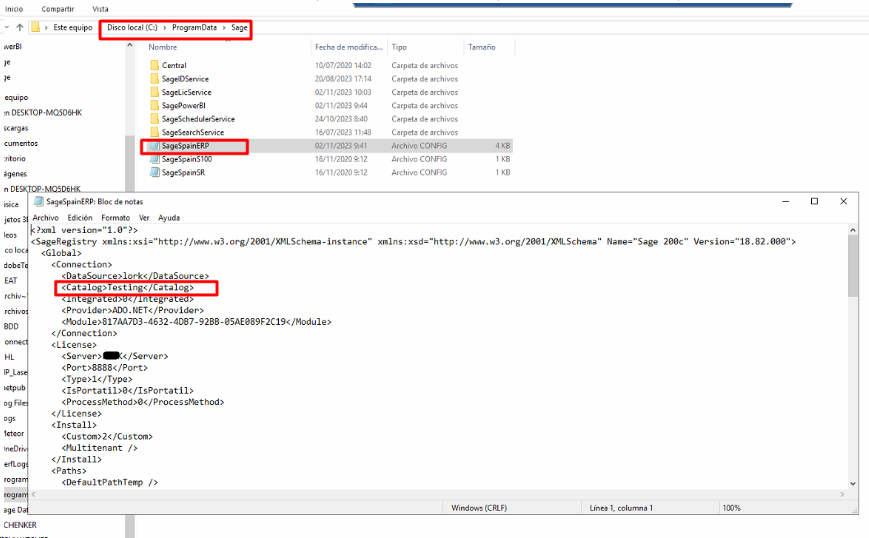This screenshot has height=538, width=869.
Task: Click the Sage breadcrumb segment
Action: (239, 27)
